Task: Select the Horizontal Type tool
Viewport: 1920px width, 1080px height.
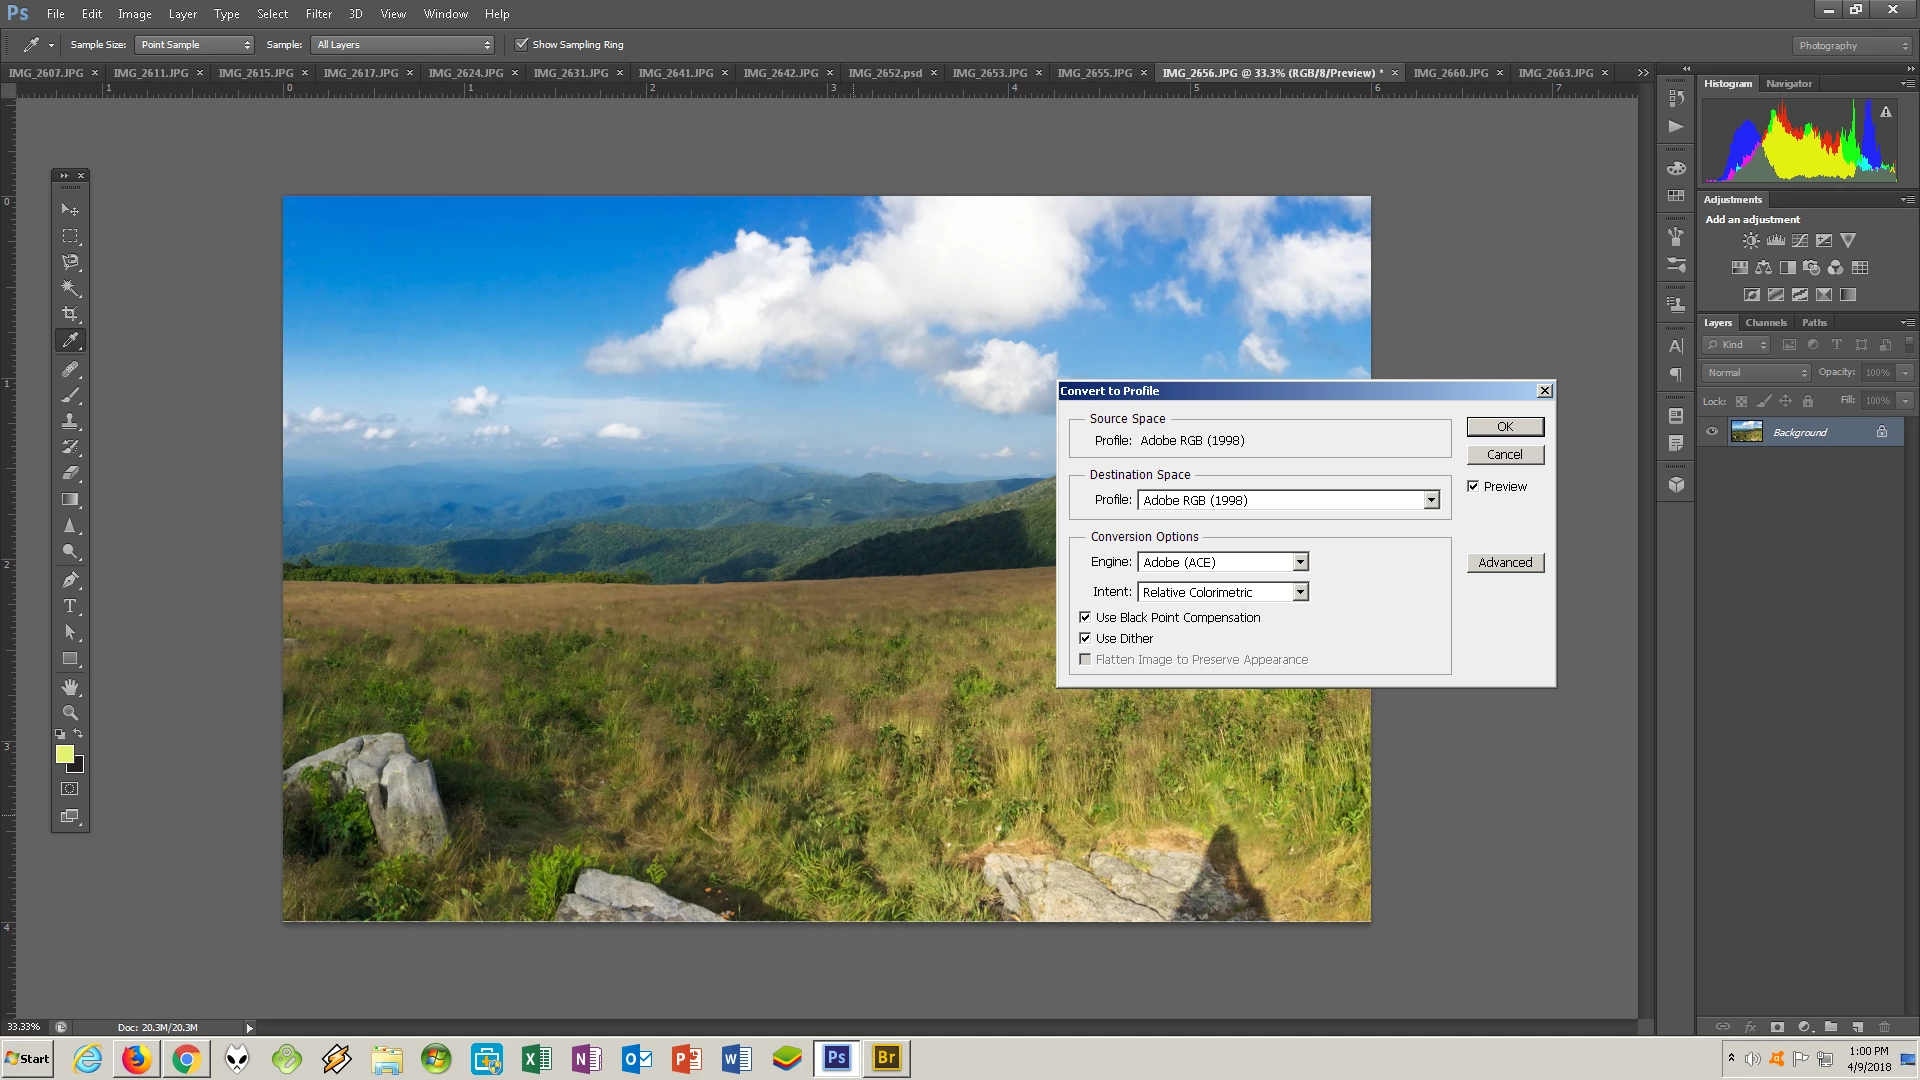Action: [x=70, y=606]
